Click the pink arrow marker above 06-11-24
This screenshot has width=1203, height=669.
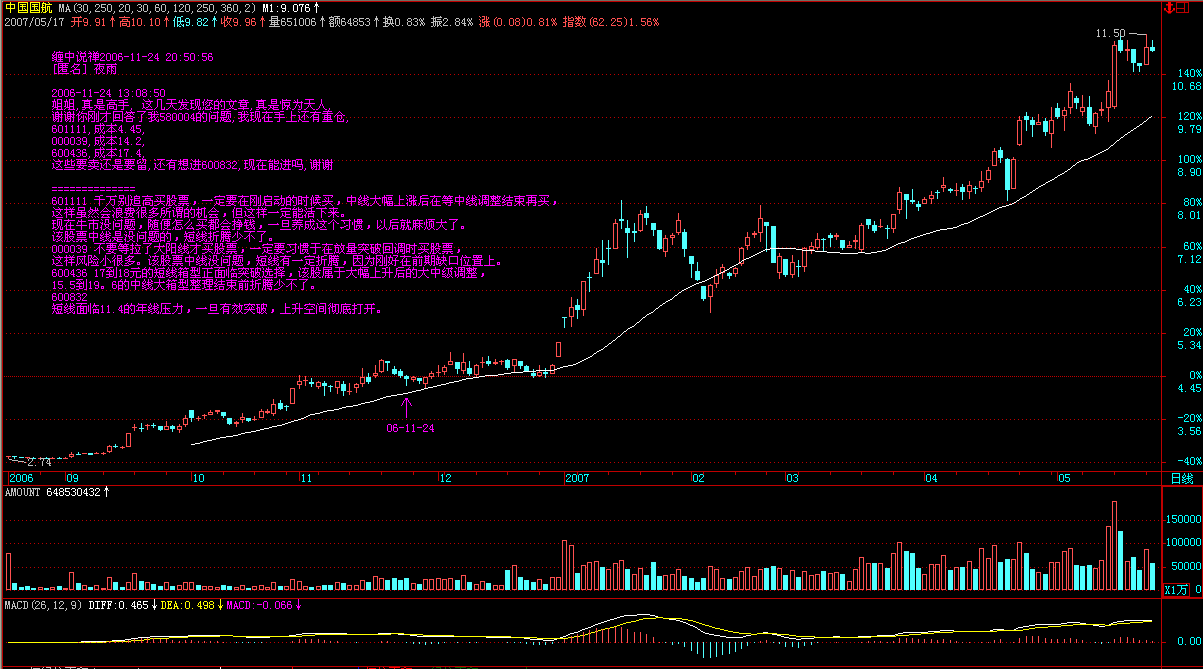point(406,405)
